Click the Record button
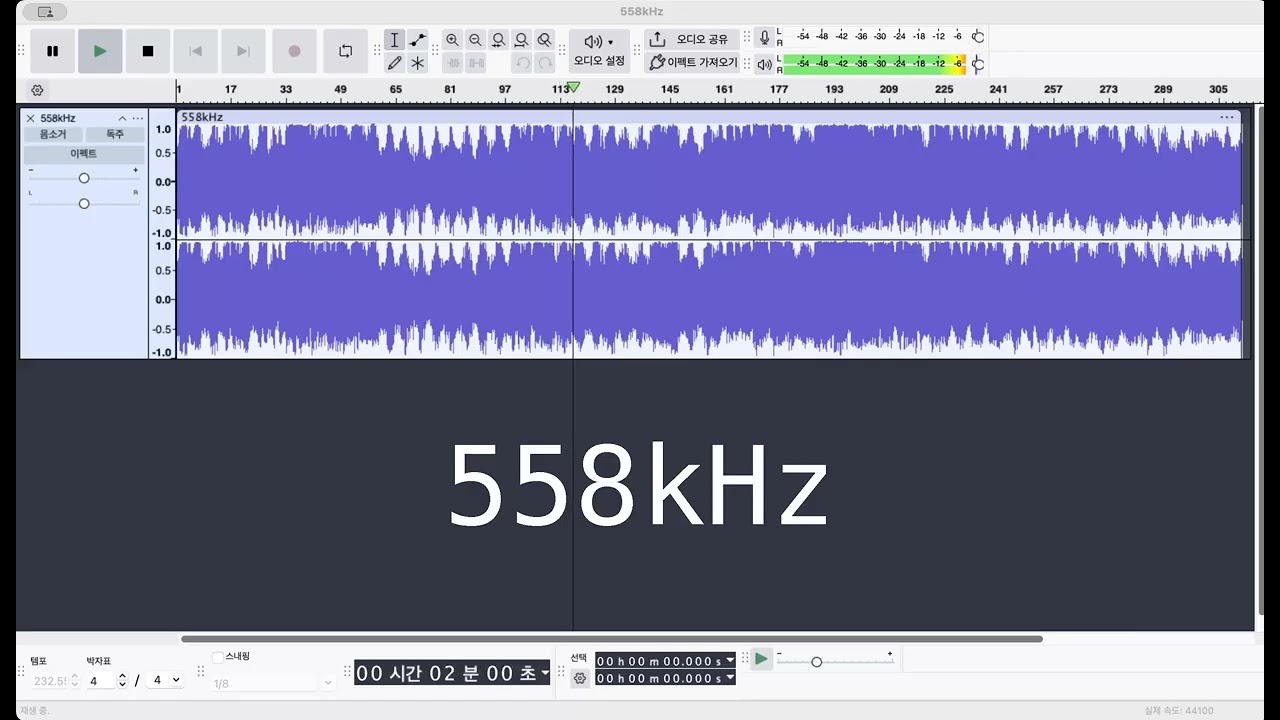This screenshot has width=1280, height=720. 294,51
